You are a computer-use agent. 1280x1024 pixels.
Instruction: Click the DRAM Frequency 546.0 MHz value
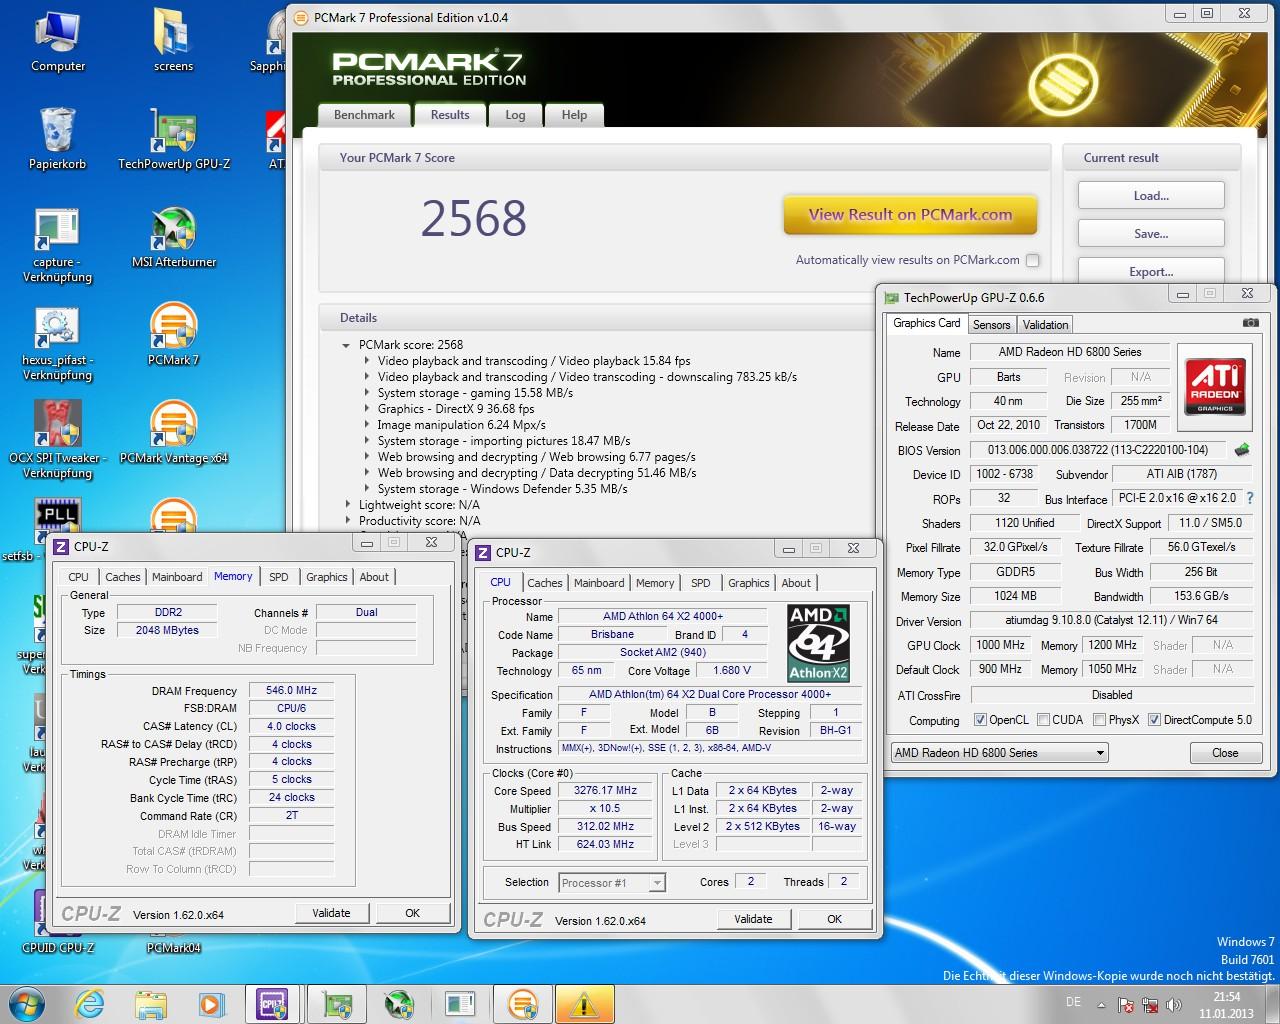pos(291,690)
